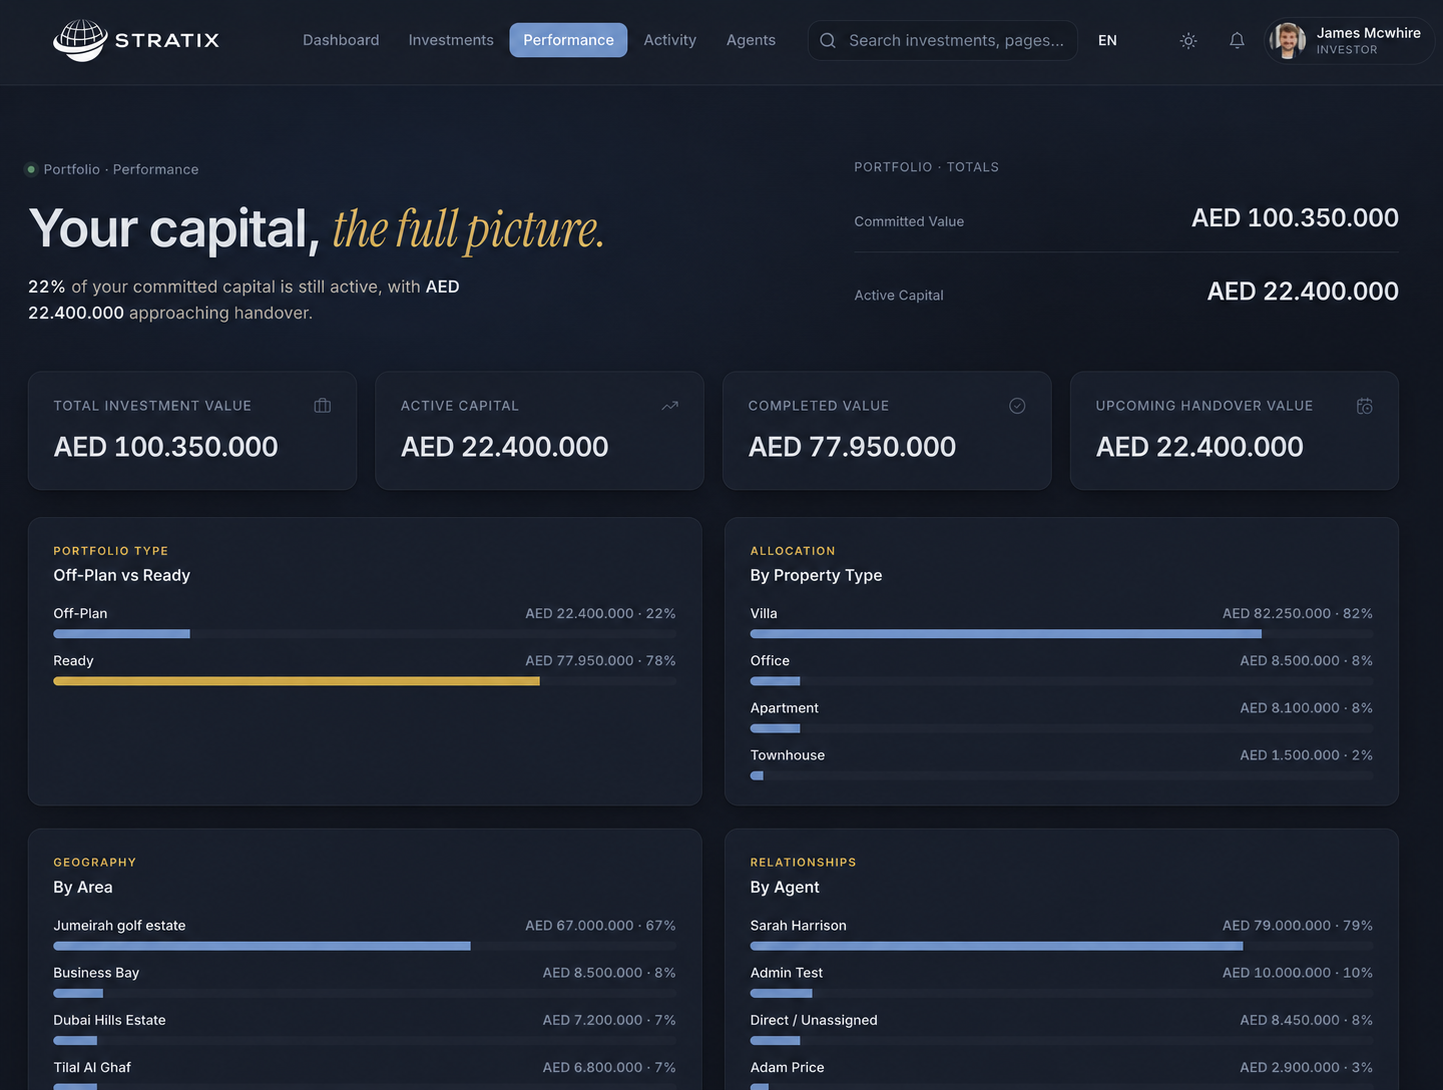Open the James Mcwhire investor account menu
The width and height of the screenshot is (1443, 1090).
[x=1349, y=41]
